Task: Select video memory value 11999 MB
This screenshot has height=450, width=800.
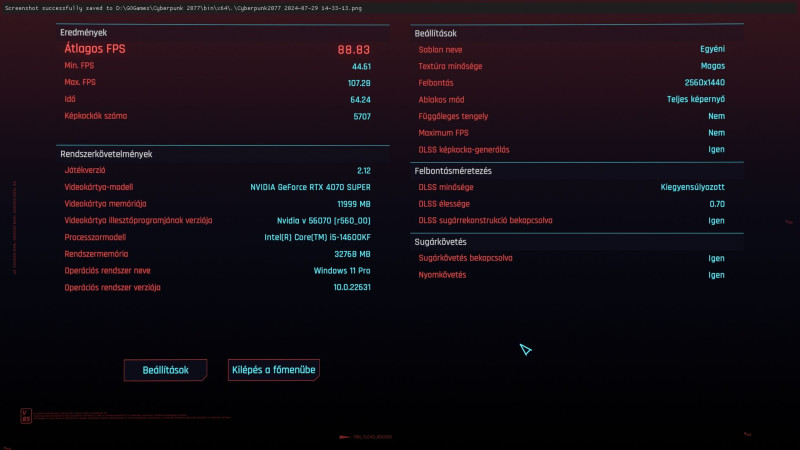Action: point(354,204)
